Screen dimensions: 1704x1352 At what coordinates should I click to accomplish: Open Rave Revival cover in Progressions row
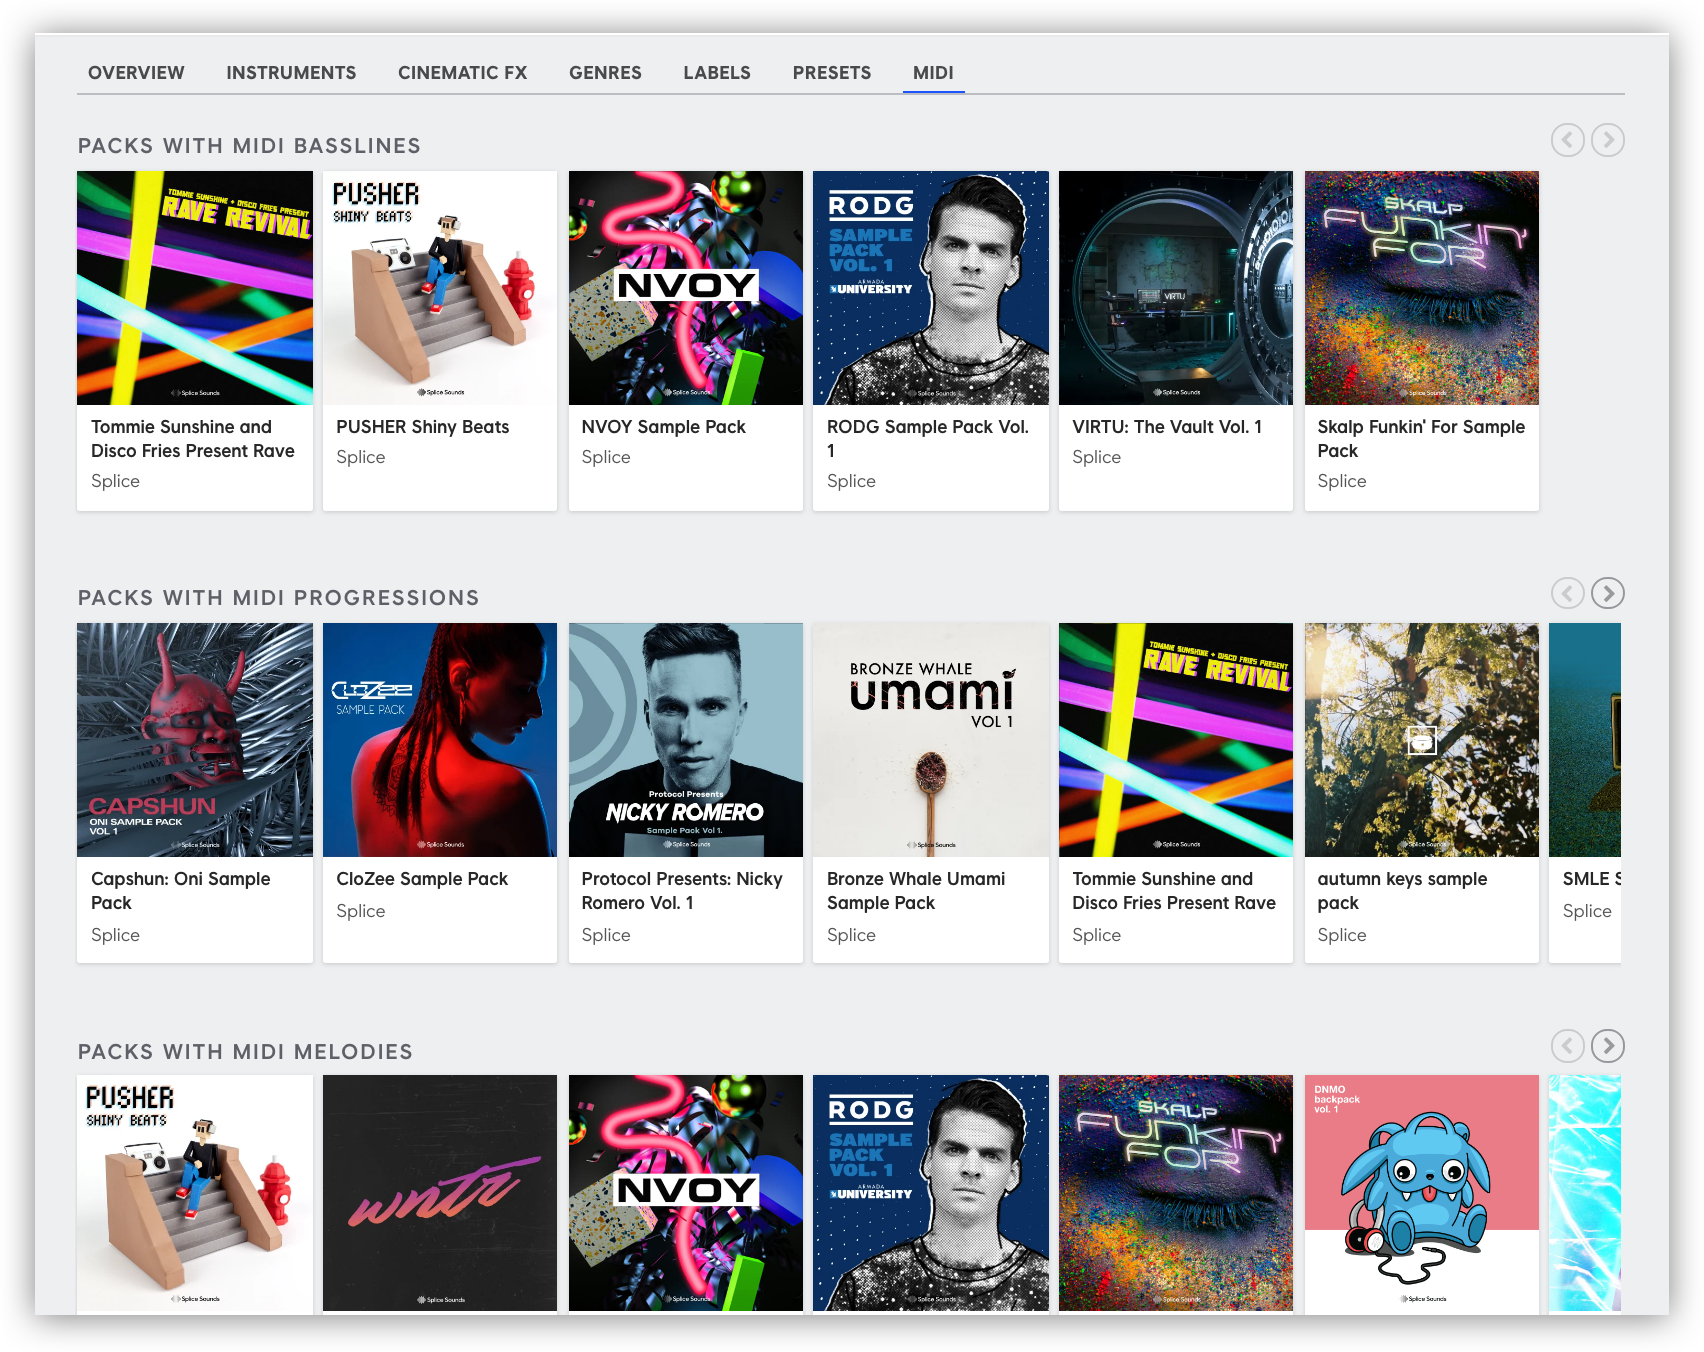pyautogui.click(x=1176, y=740)
